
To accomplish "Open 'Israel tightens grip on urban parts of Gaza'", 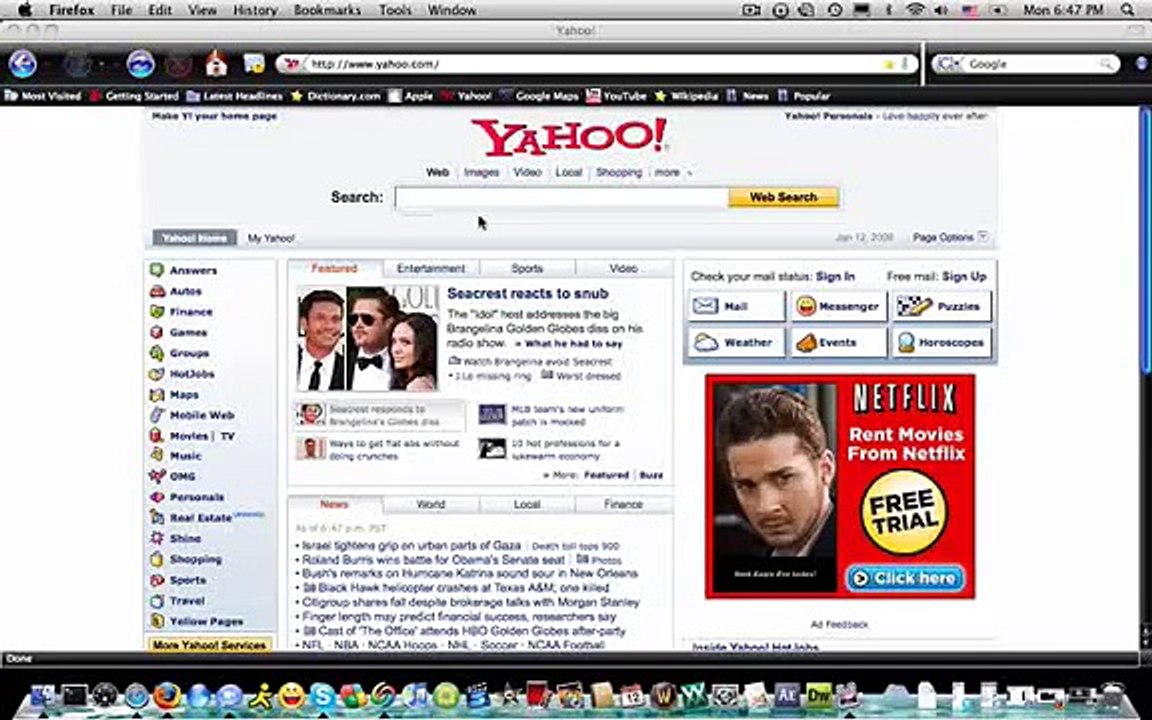I will point(411,545).
